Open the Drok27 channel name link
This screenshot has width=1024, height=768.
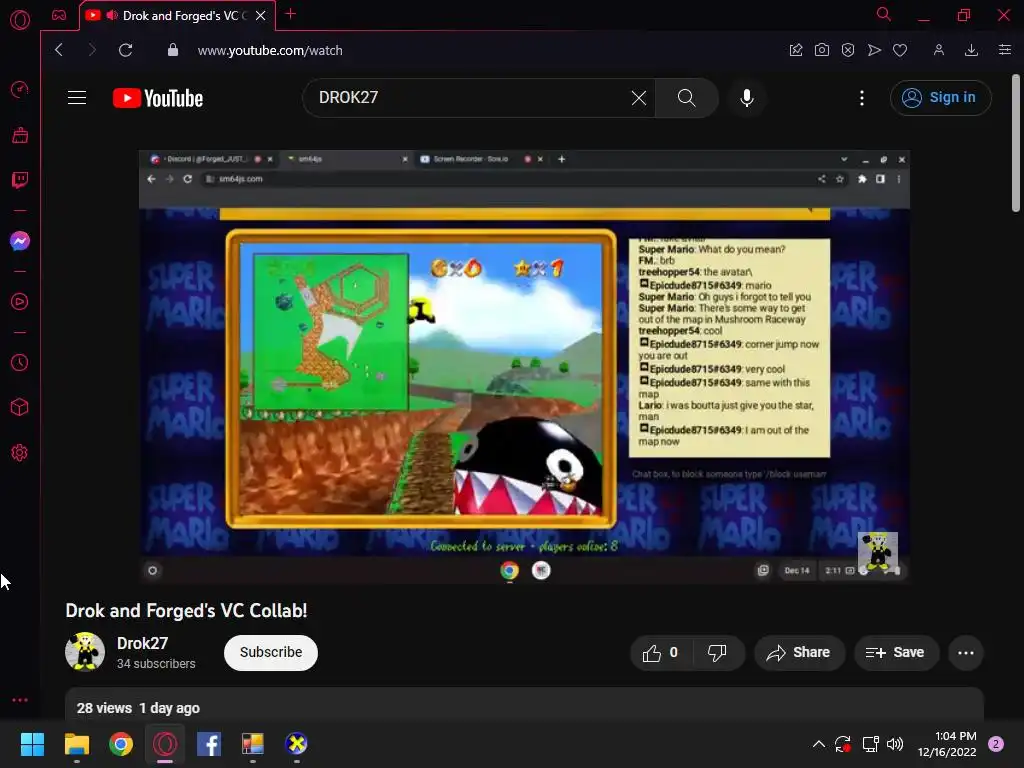[142, 643]
